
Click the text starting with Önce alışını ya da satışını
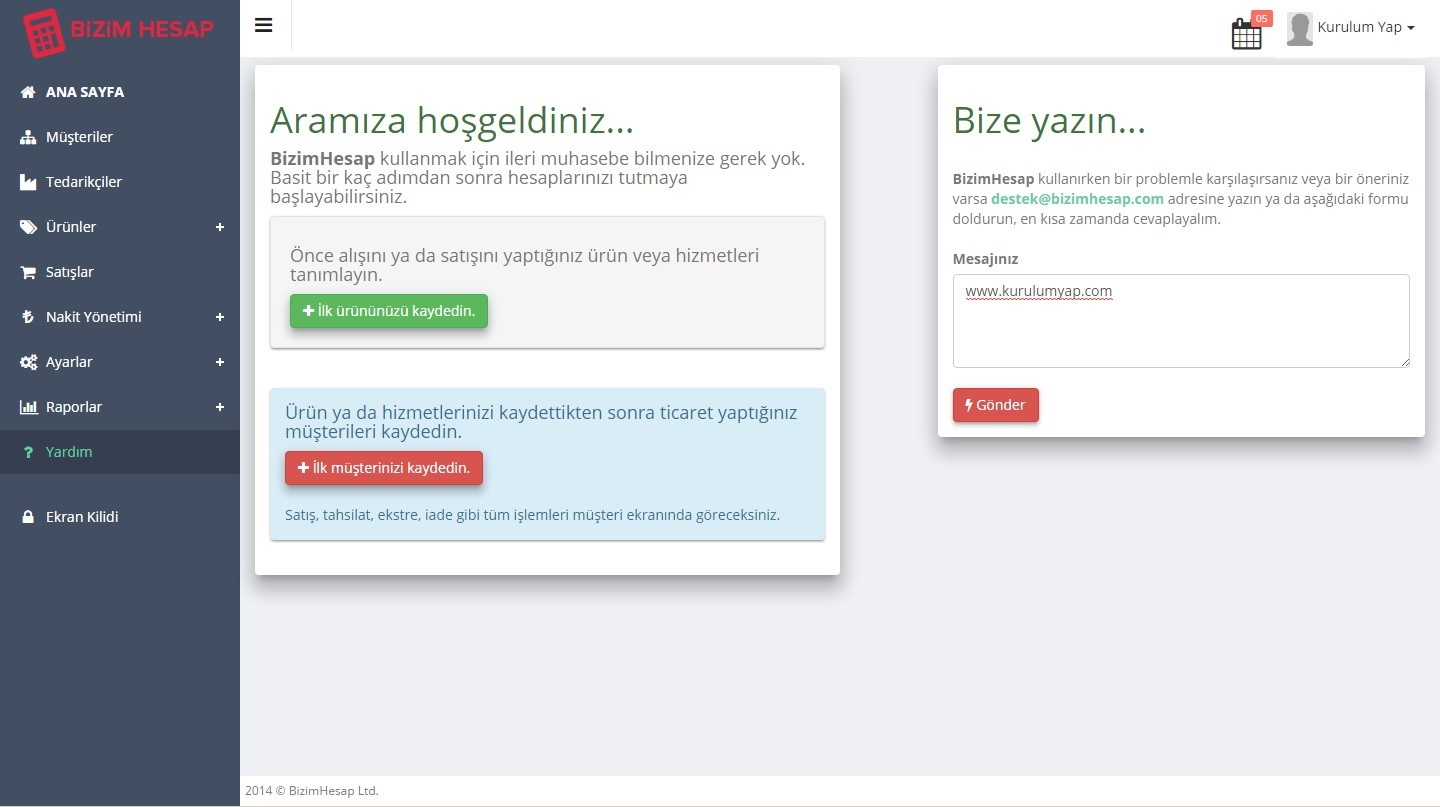pos(524,265)
